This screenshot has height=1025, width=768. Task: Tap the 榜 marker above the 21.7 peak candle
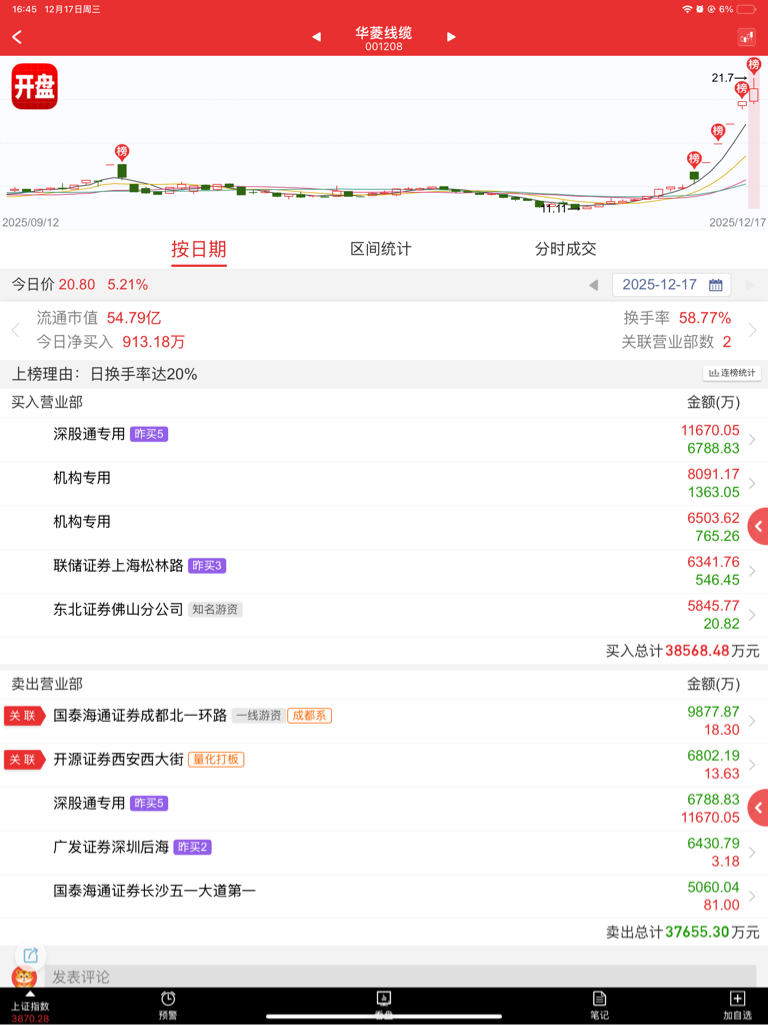(x=754, y=65)
